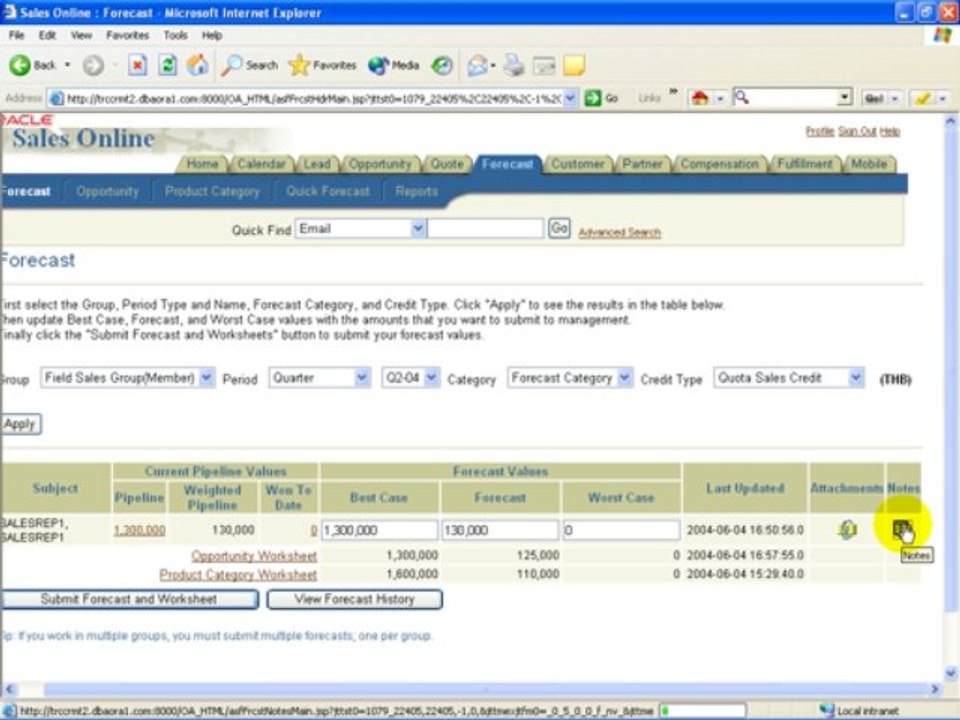The image size is (960, 720).
Task: Open the Q2-04 period name dropdown
Action: (x=432, y=378)
